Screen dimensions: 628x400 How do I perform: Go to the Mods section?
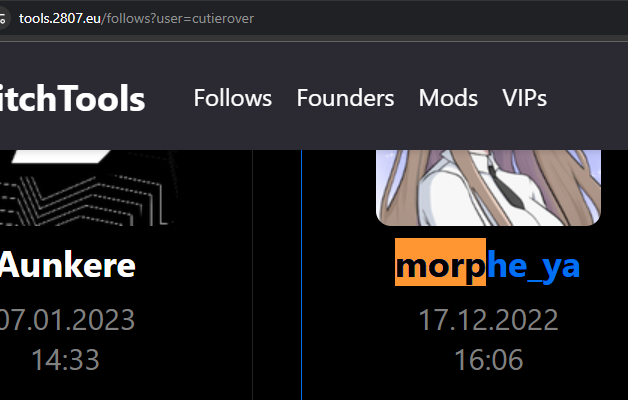(448, 98)
